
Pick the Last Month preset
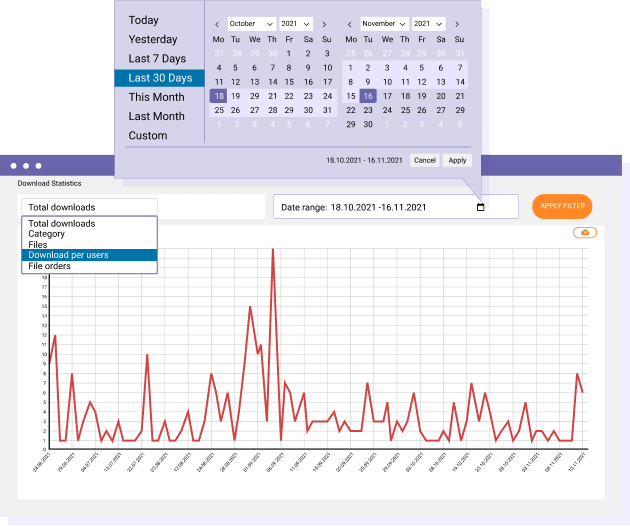pyautogui.click(x=156, y=117)
